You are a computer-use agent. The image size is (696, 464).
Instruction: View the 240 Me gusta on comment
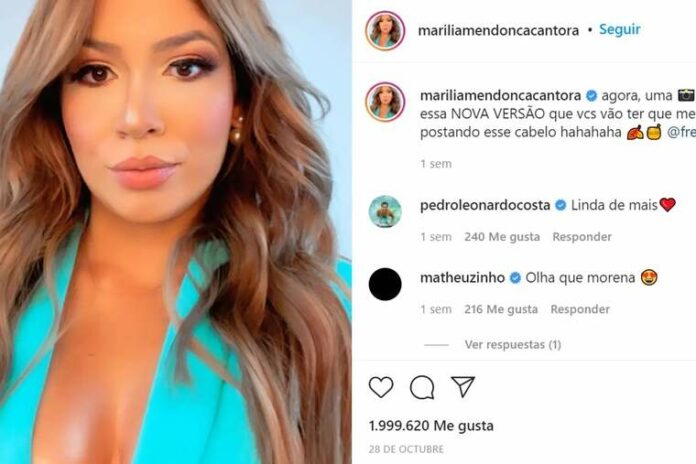(502, 237)
